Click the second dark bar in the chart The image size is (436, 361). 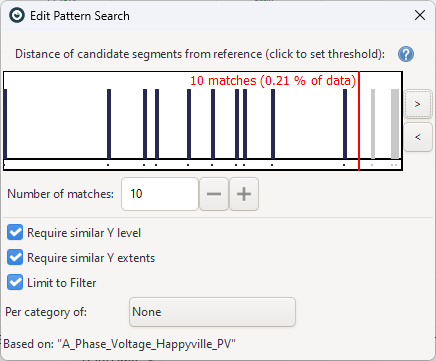coord(109,124)
